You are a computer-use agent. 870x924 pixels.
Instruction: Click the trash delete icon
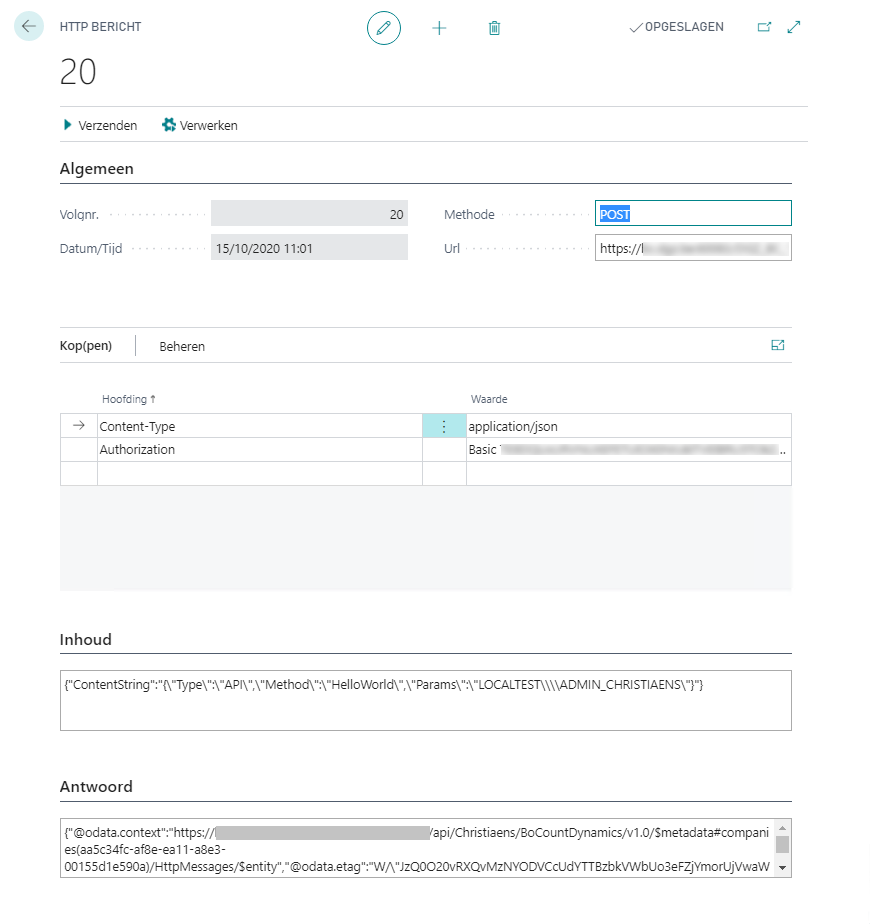(494, 28)
